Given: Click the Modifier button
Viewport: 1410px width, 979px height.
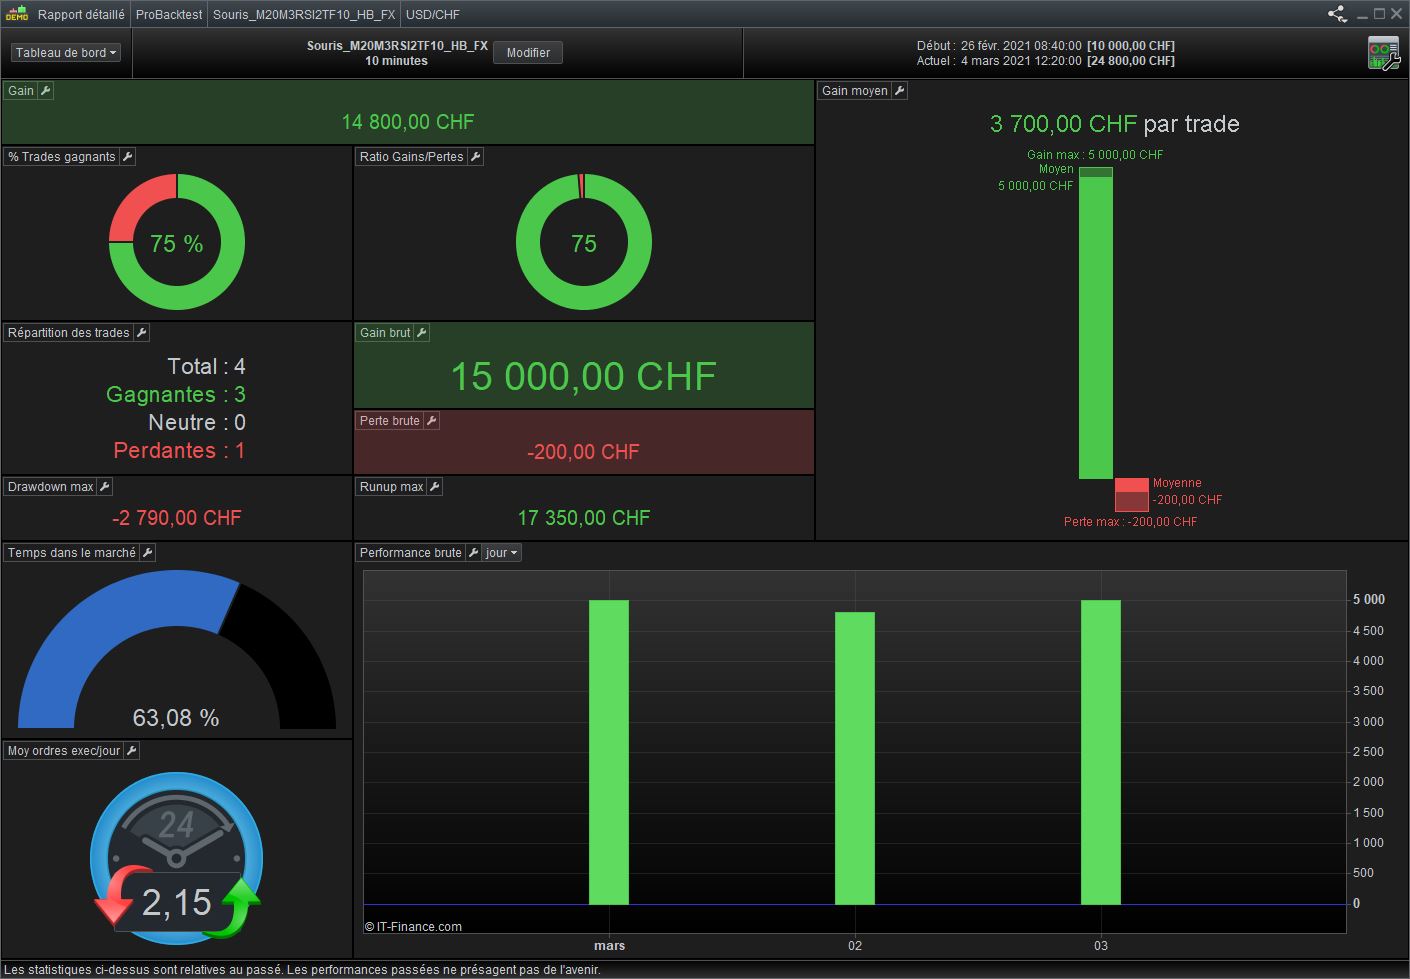Looking at the screenshot, I should click(x=528, y=53).
